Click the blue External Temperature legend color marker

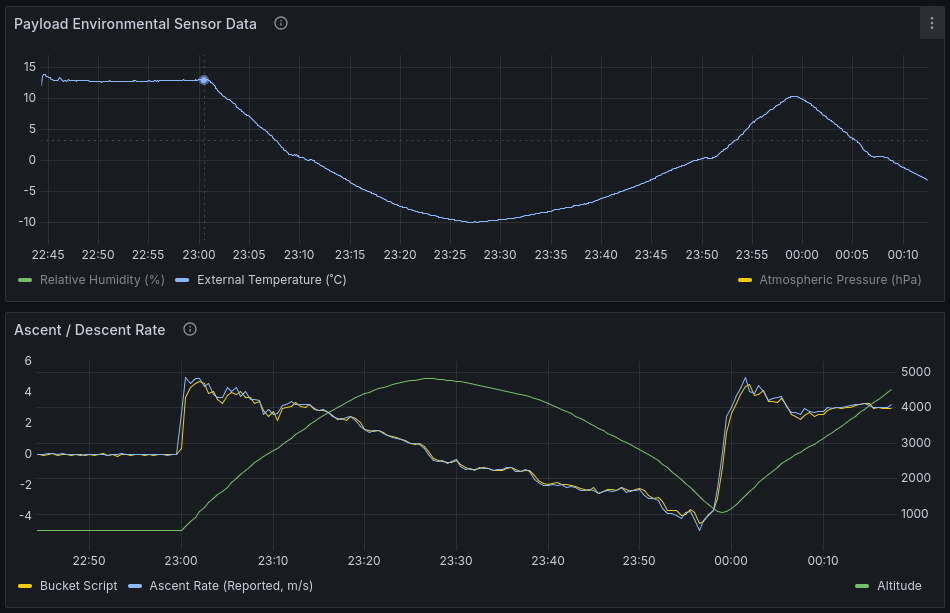tap(183, 280)
